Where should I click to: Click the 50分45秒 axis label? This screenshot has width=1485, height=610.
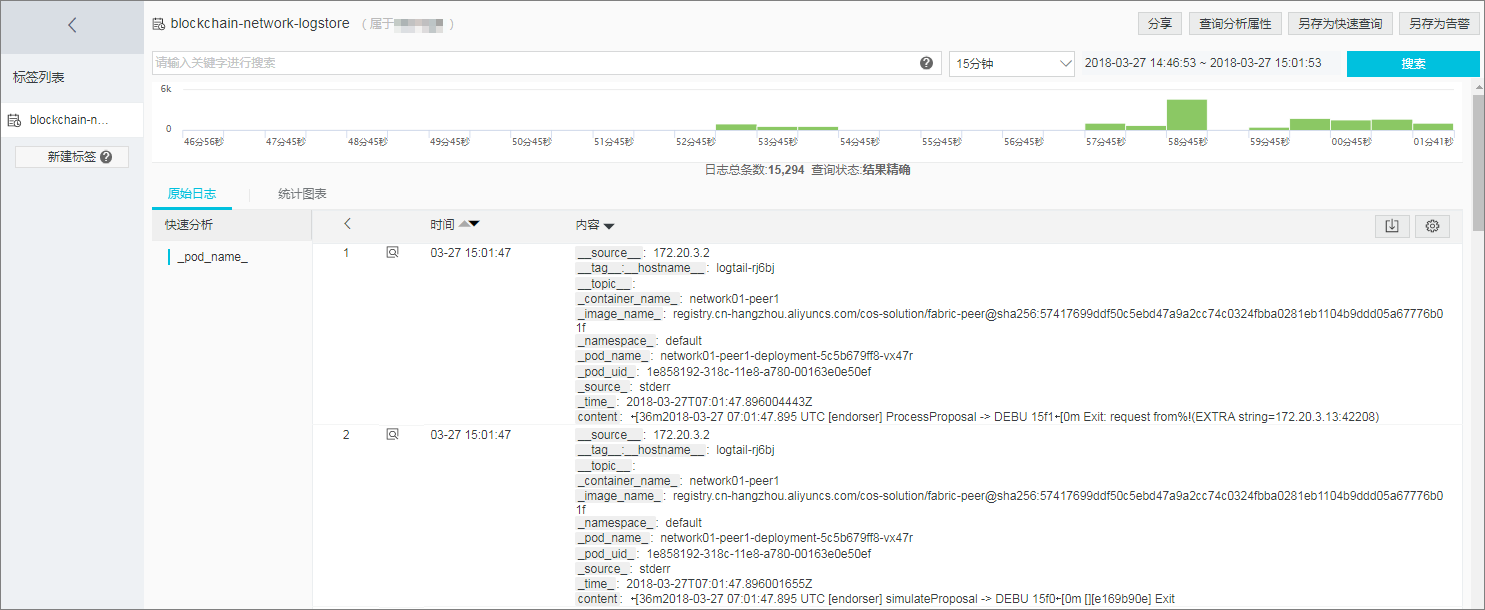(x=532, y=142)
